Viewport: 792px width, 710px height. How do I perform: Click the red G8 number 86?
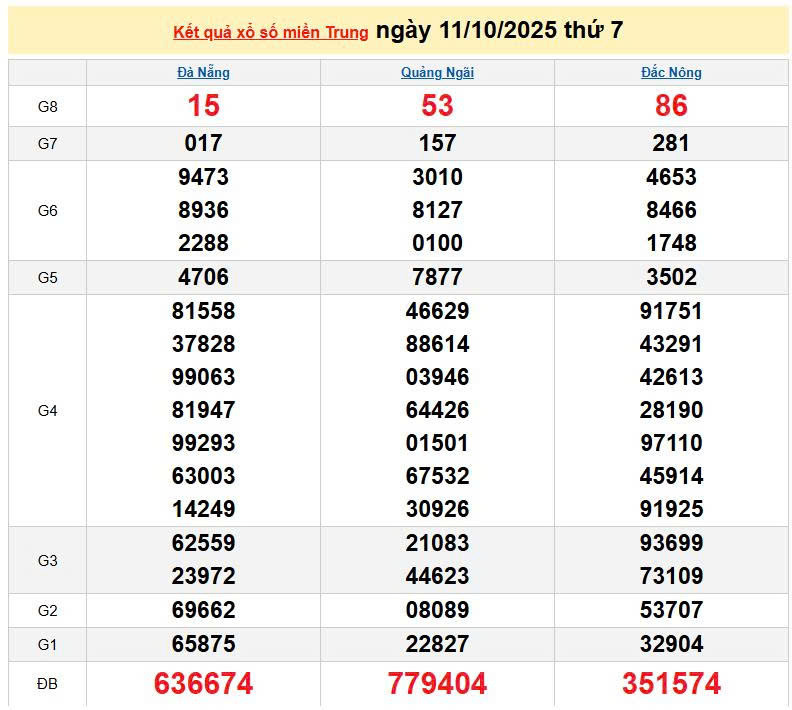coord(671,106)
